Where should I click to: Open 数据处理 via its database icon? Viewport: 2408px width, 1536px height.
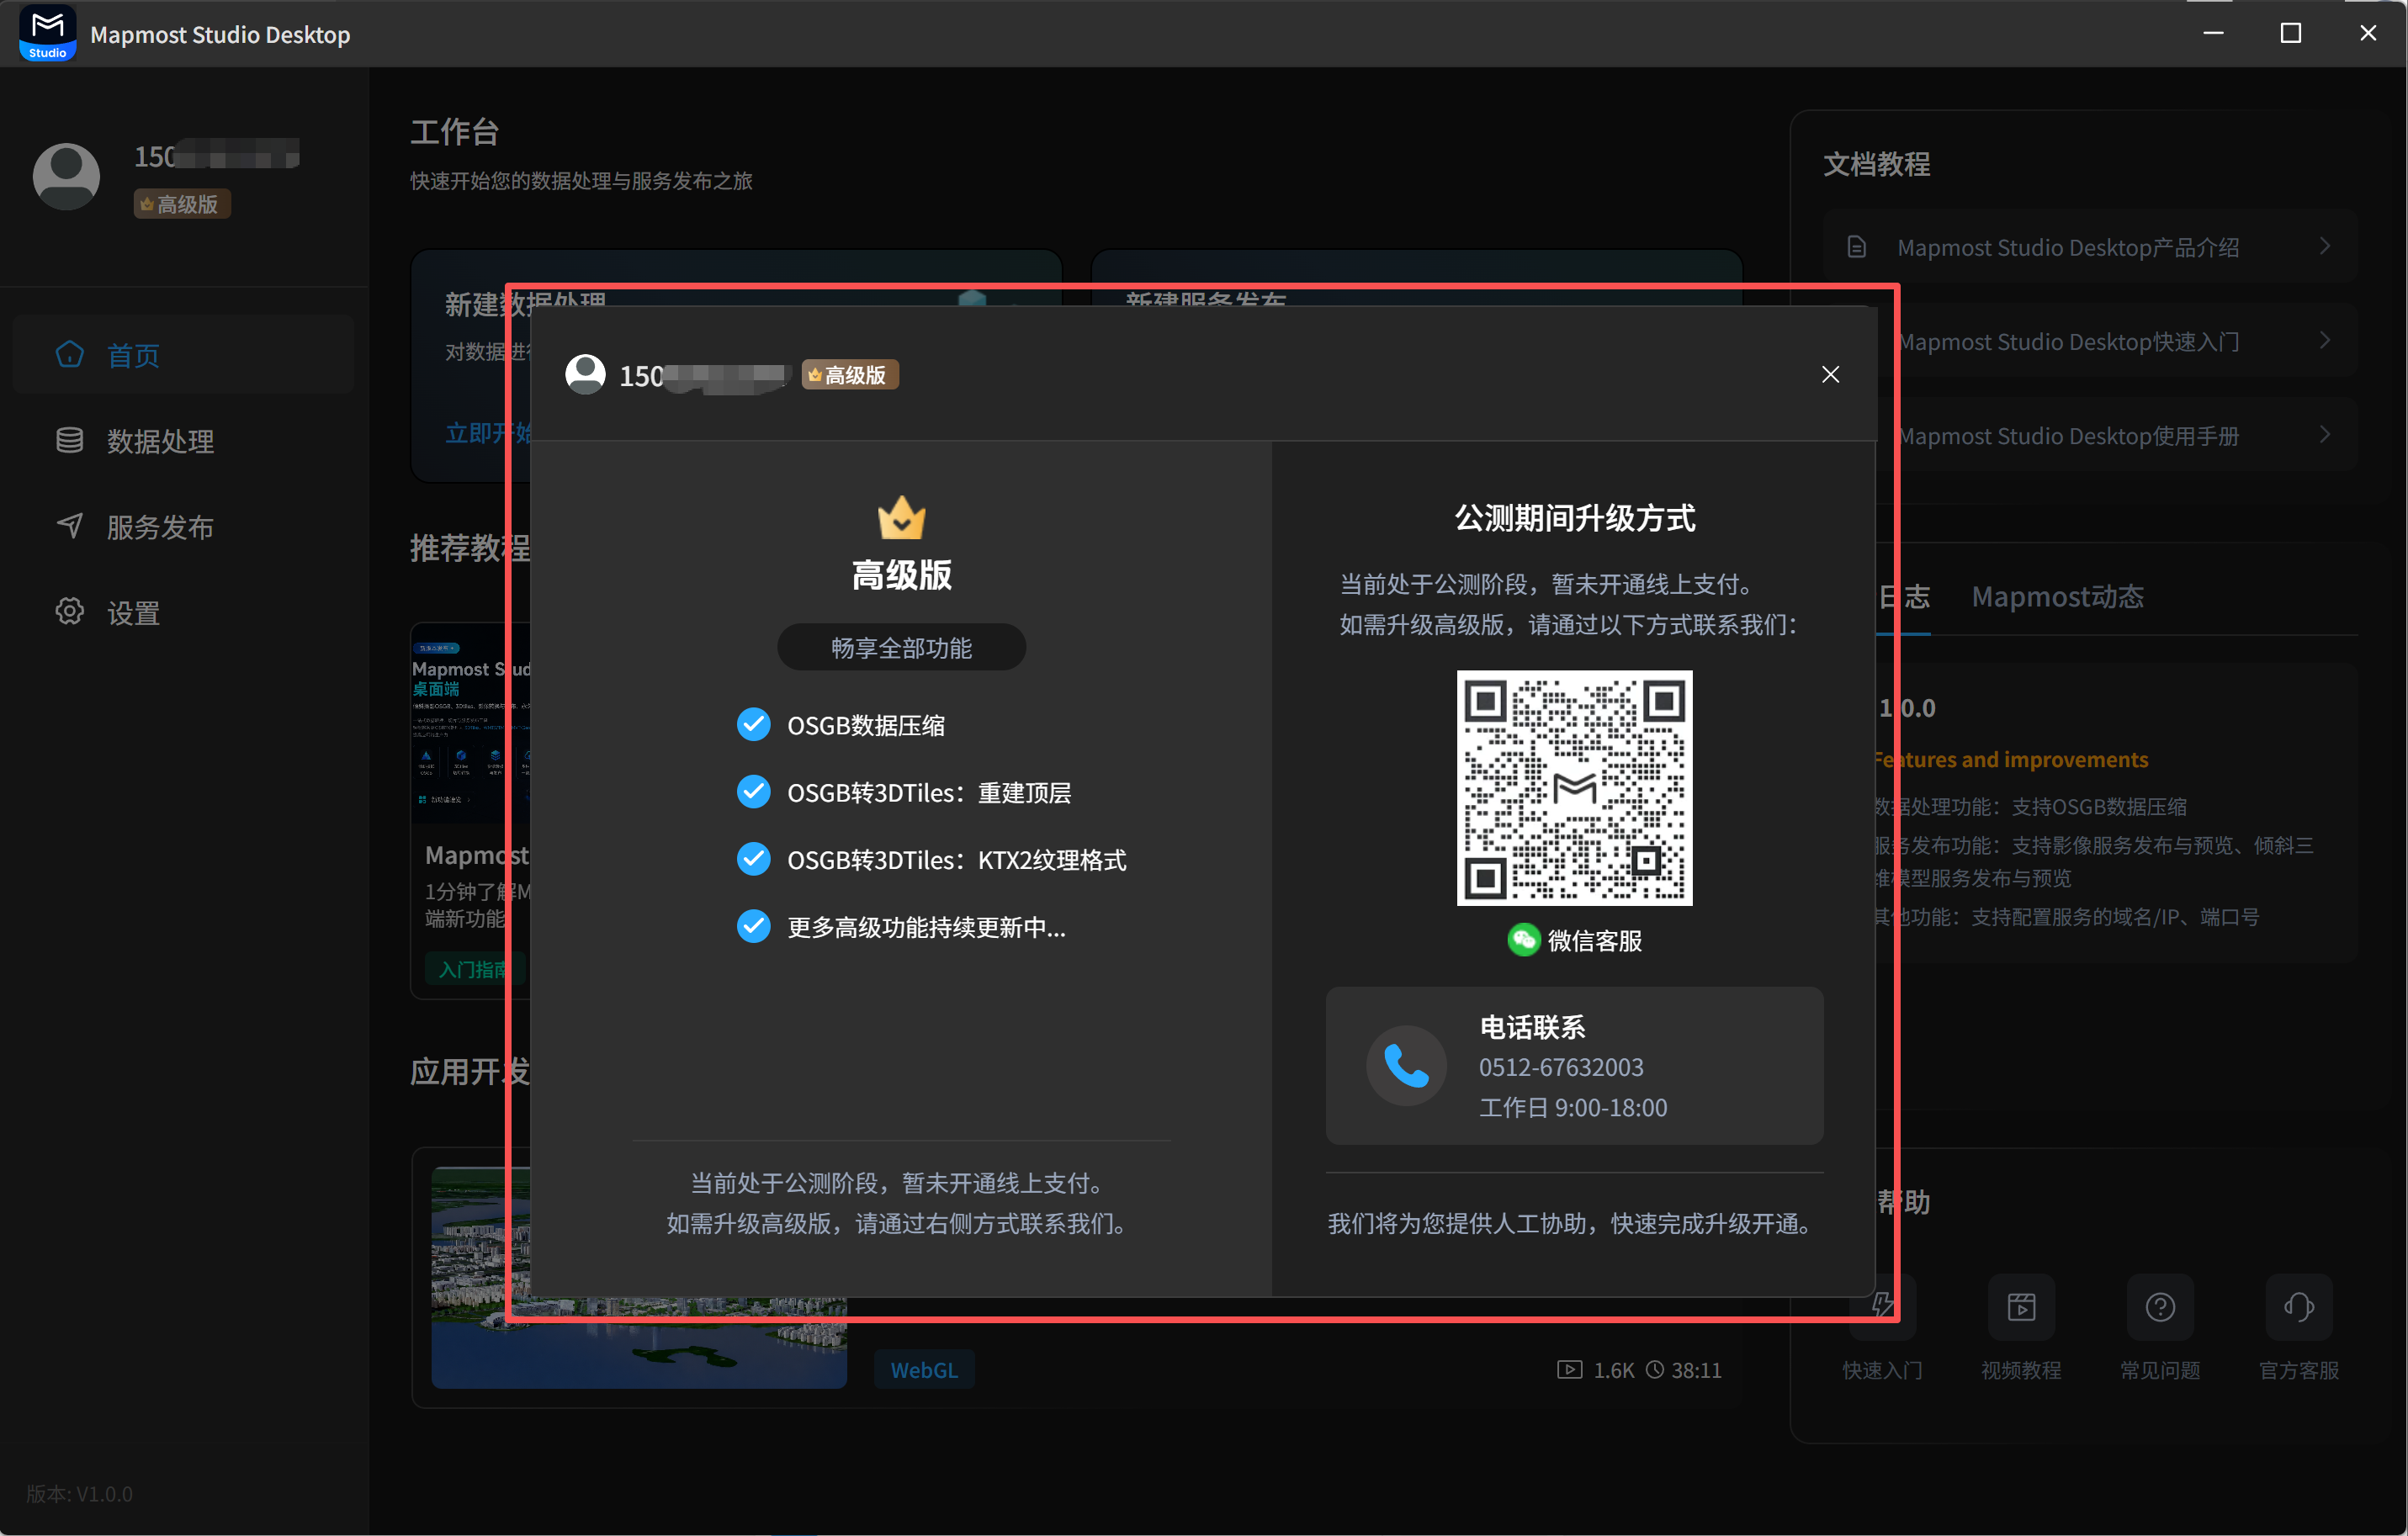click(x=70, y=440)
